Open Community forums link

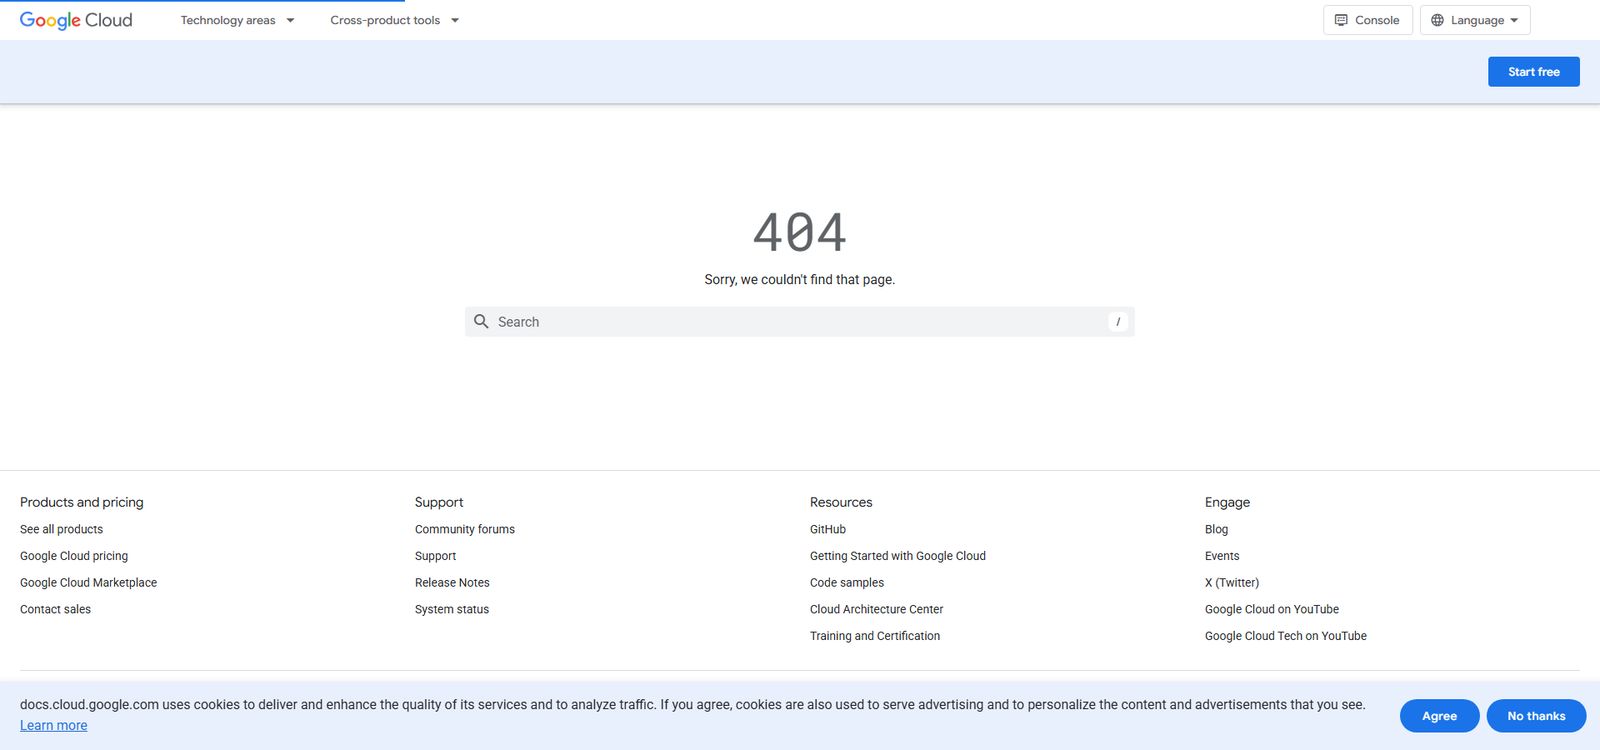pos(465,529)
